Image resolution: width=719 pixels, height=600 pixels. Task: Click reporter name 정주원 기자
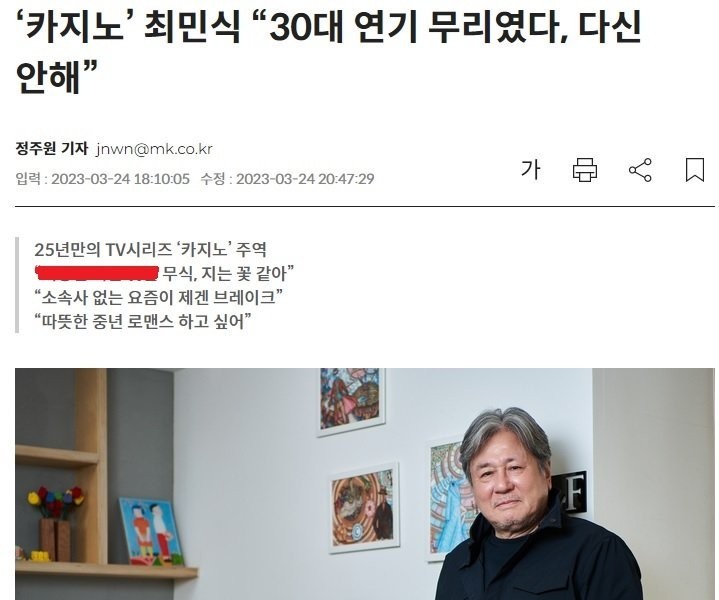coord(51,149)
